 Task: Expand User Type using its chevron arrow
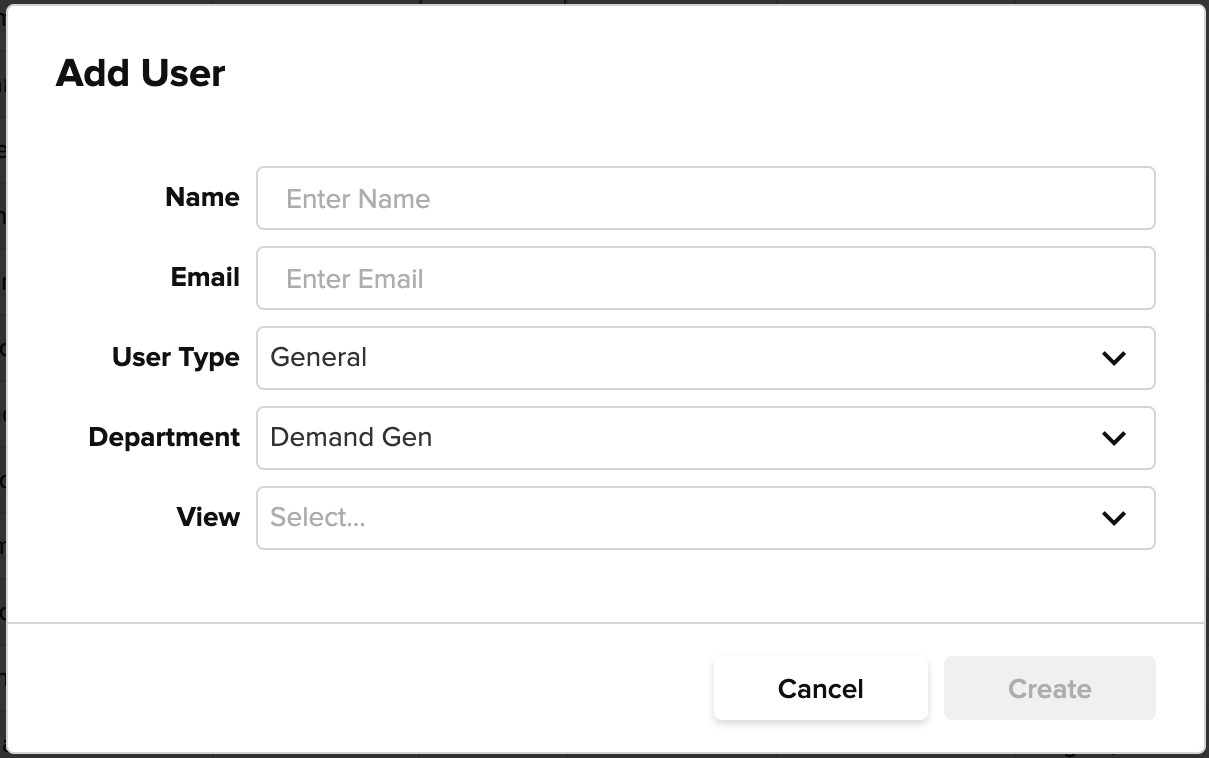point(1114,358)
